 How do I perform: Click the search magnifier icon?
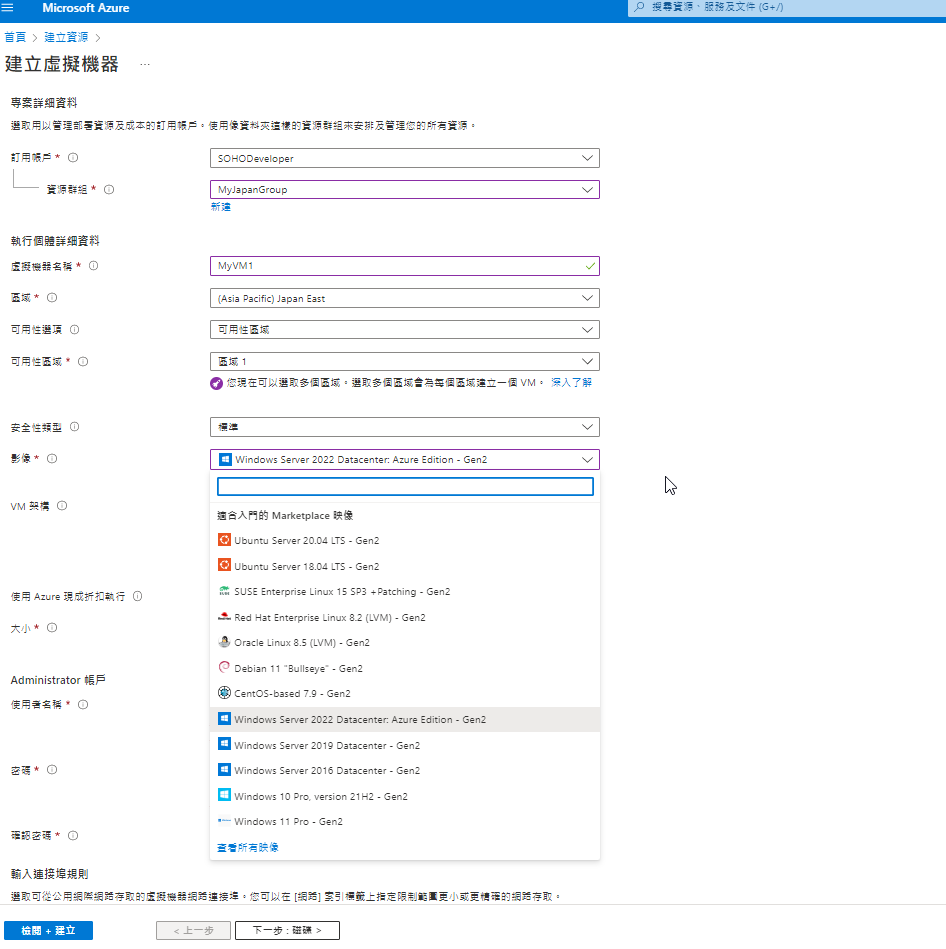coord(639,7)
